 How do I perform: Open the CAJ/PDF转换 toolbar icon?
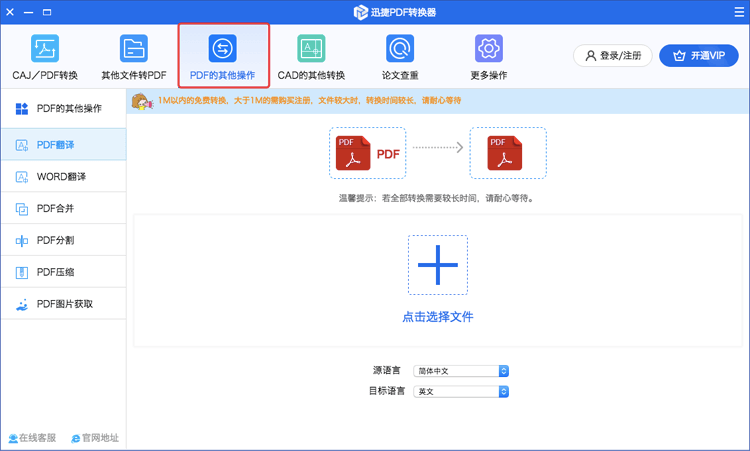[45, 48]
